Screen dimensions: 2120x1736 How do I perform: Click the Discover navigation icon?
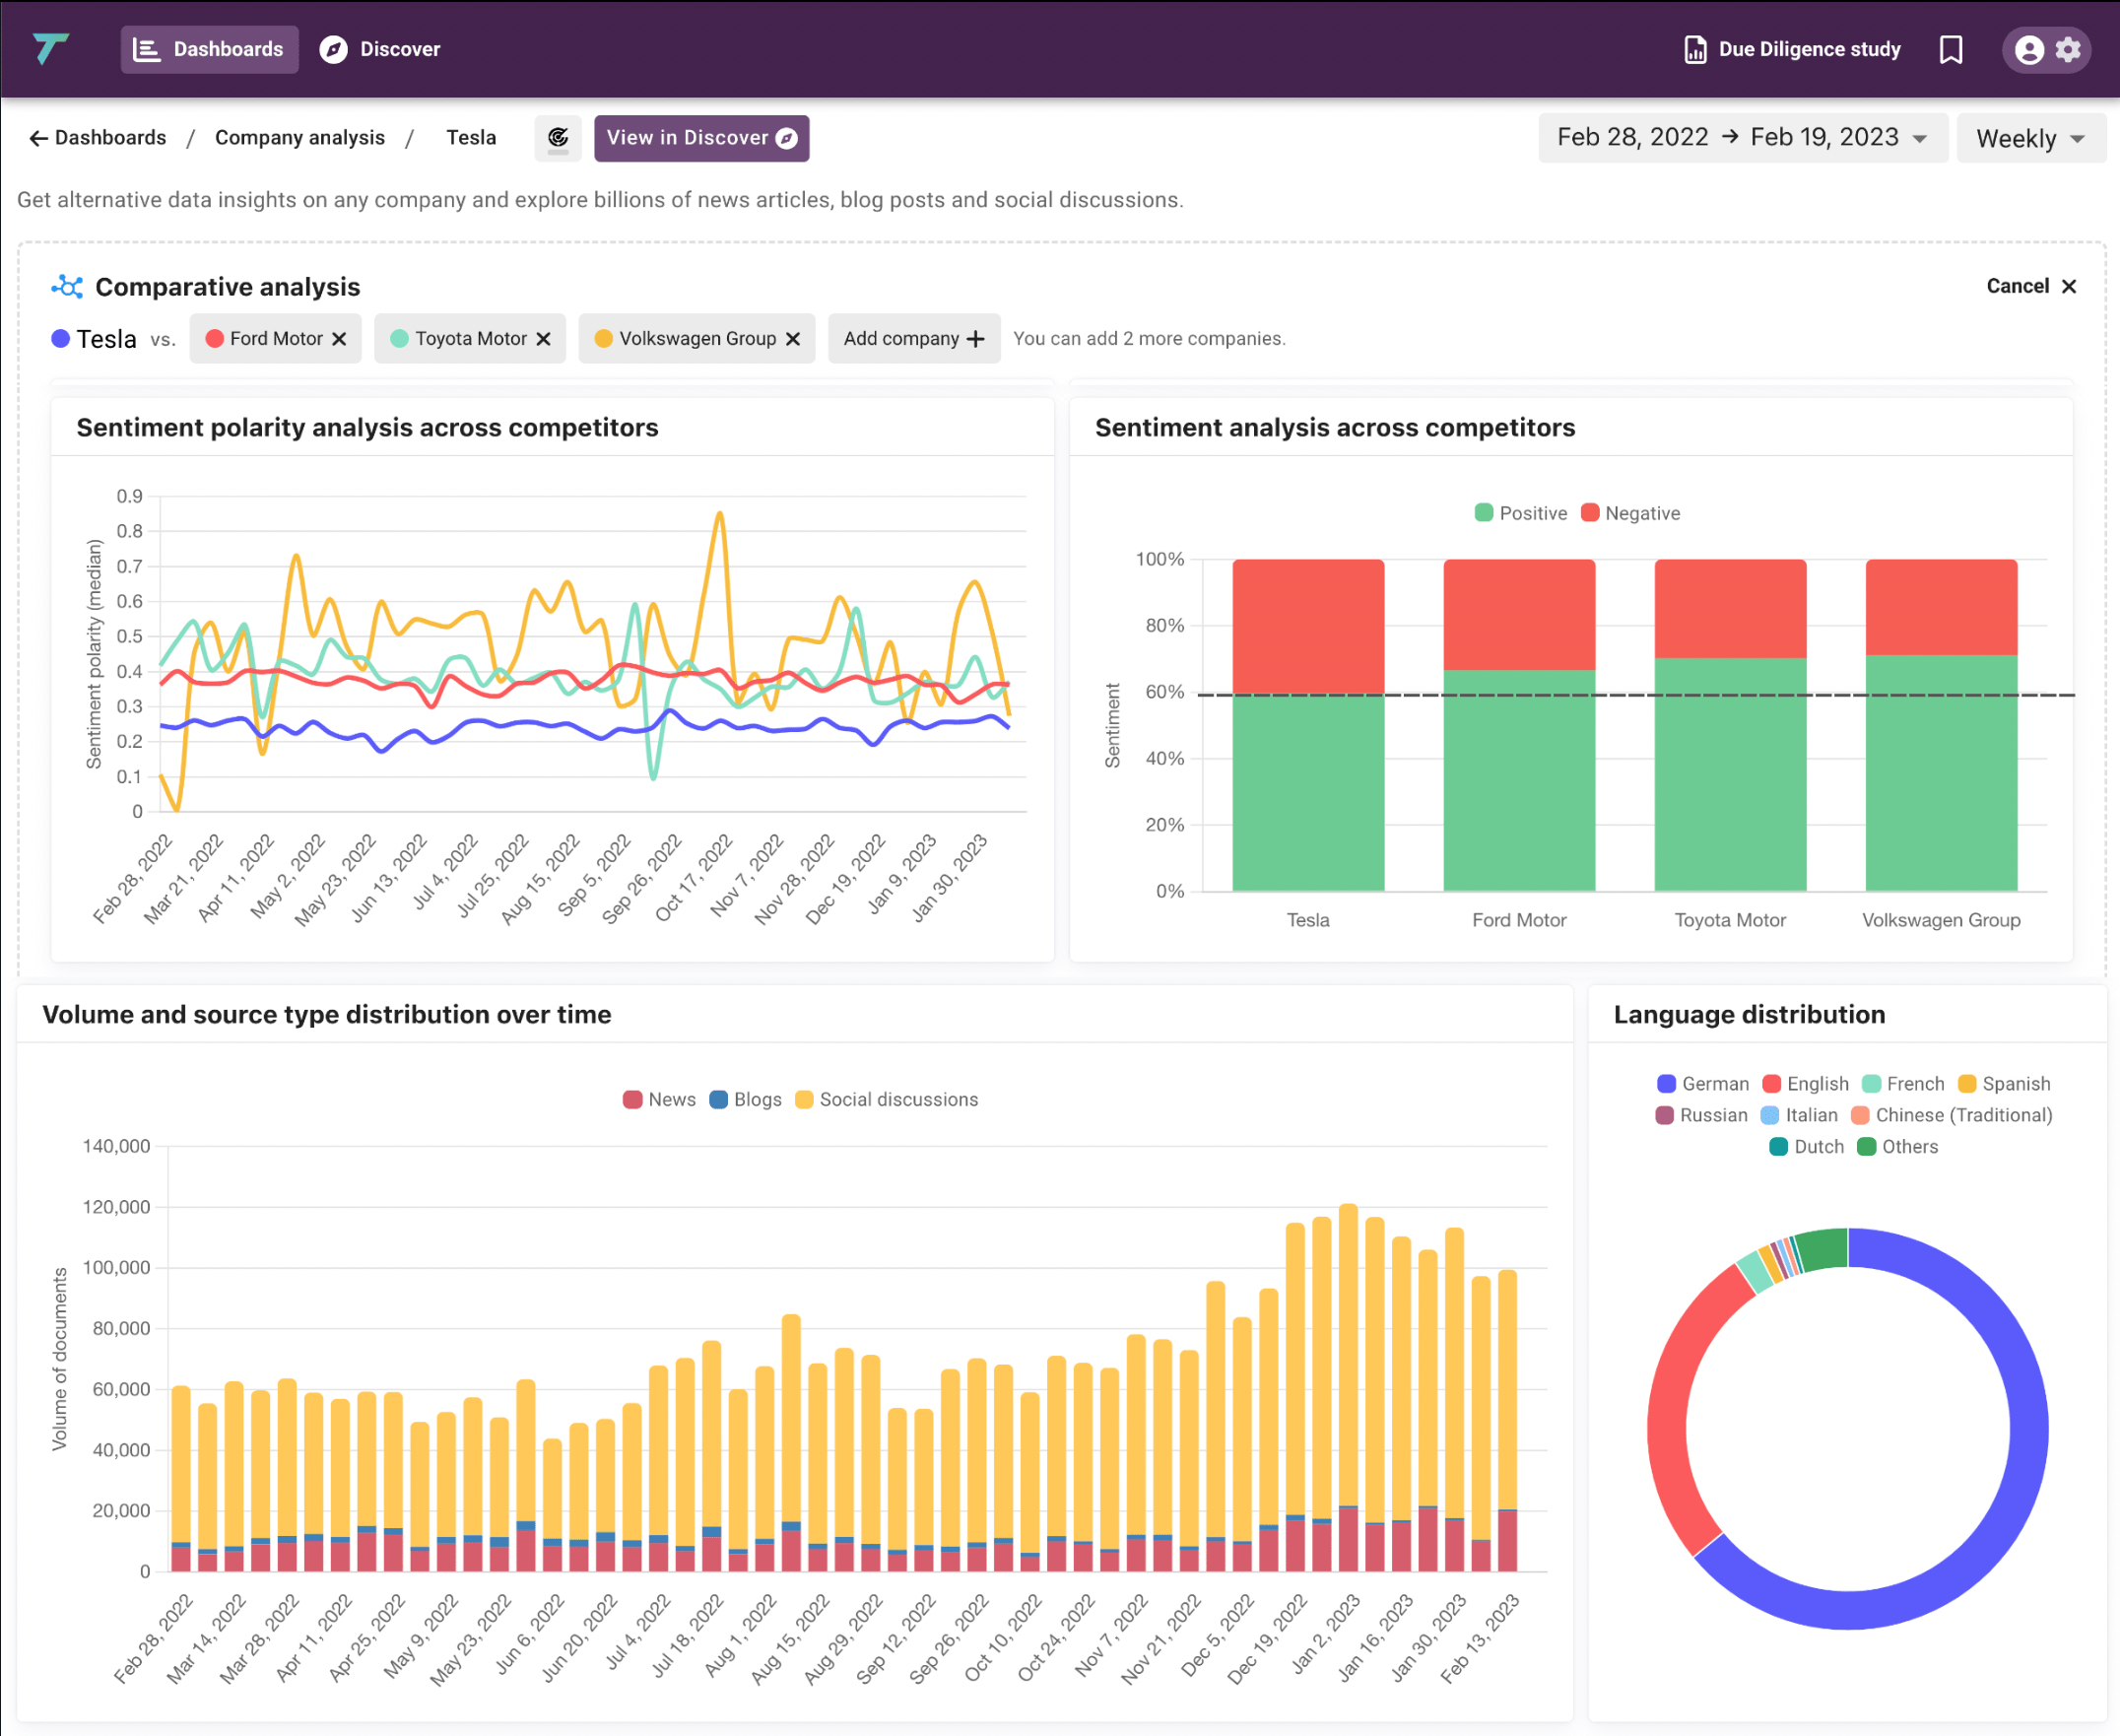click(x=333, y=47)
